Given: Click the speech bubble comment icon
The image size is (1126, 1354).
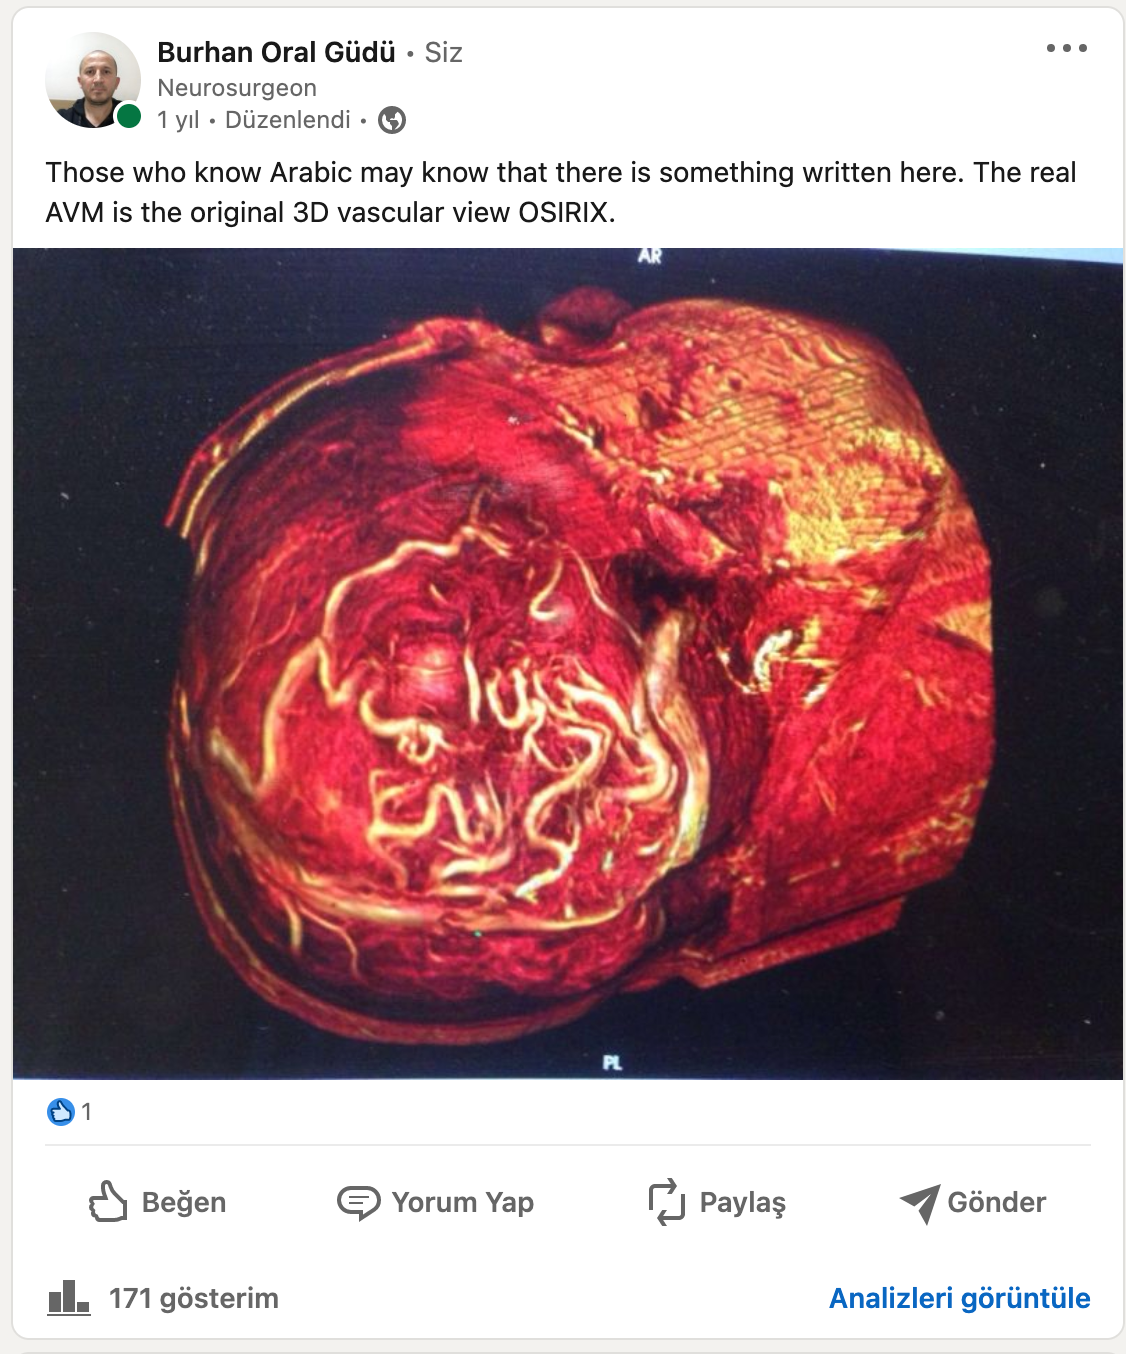Looking at the screenshot, I should click(358, 1203).
